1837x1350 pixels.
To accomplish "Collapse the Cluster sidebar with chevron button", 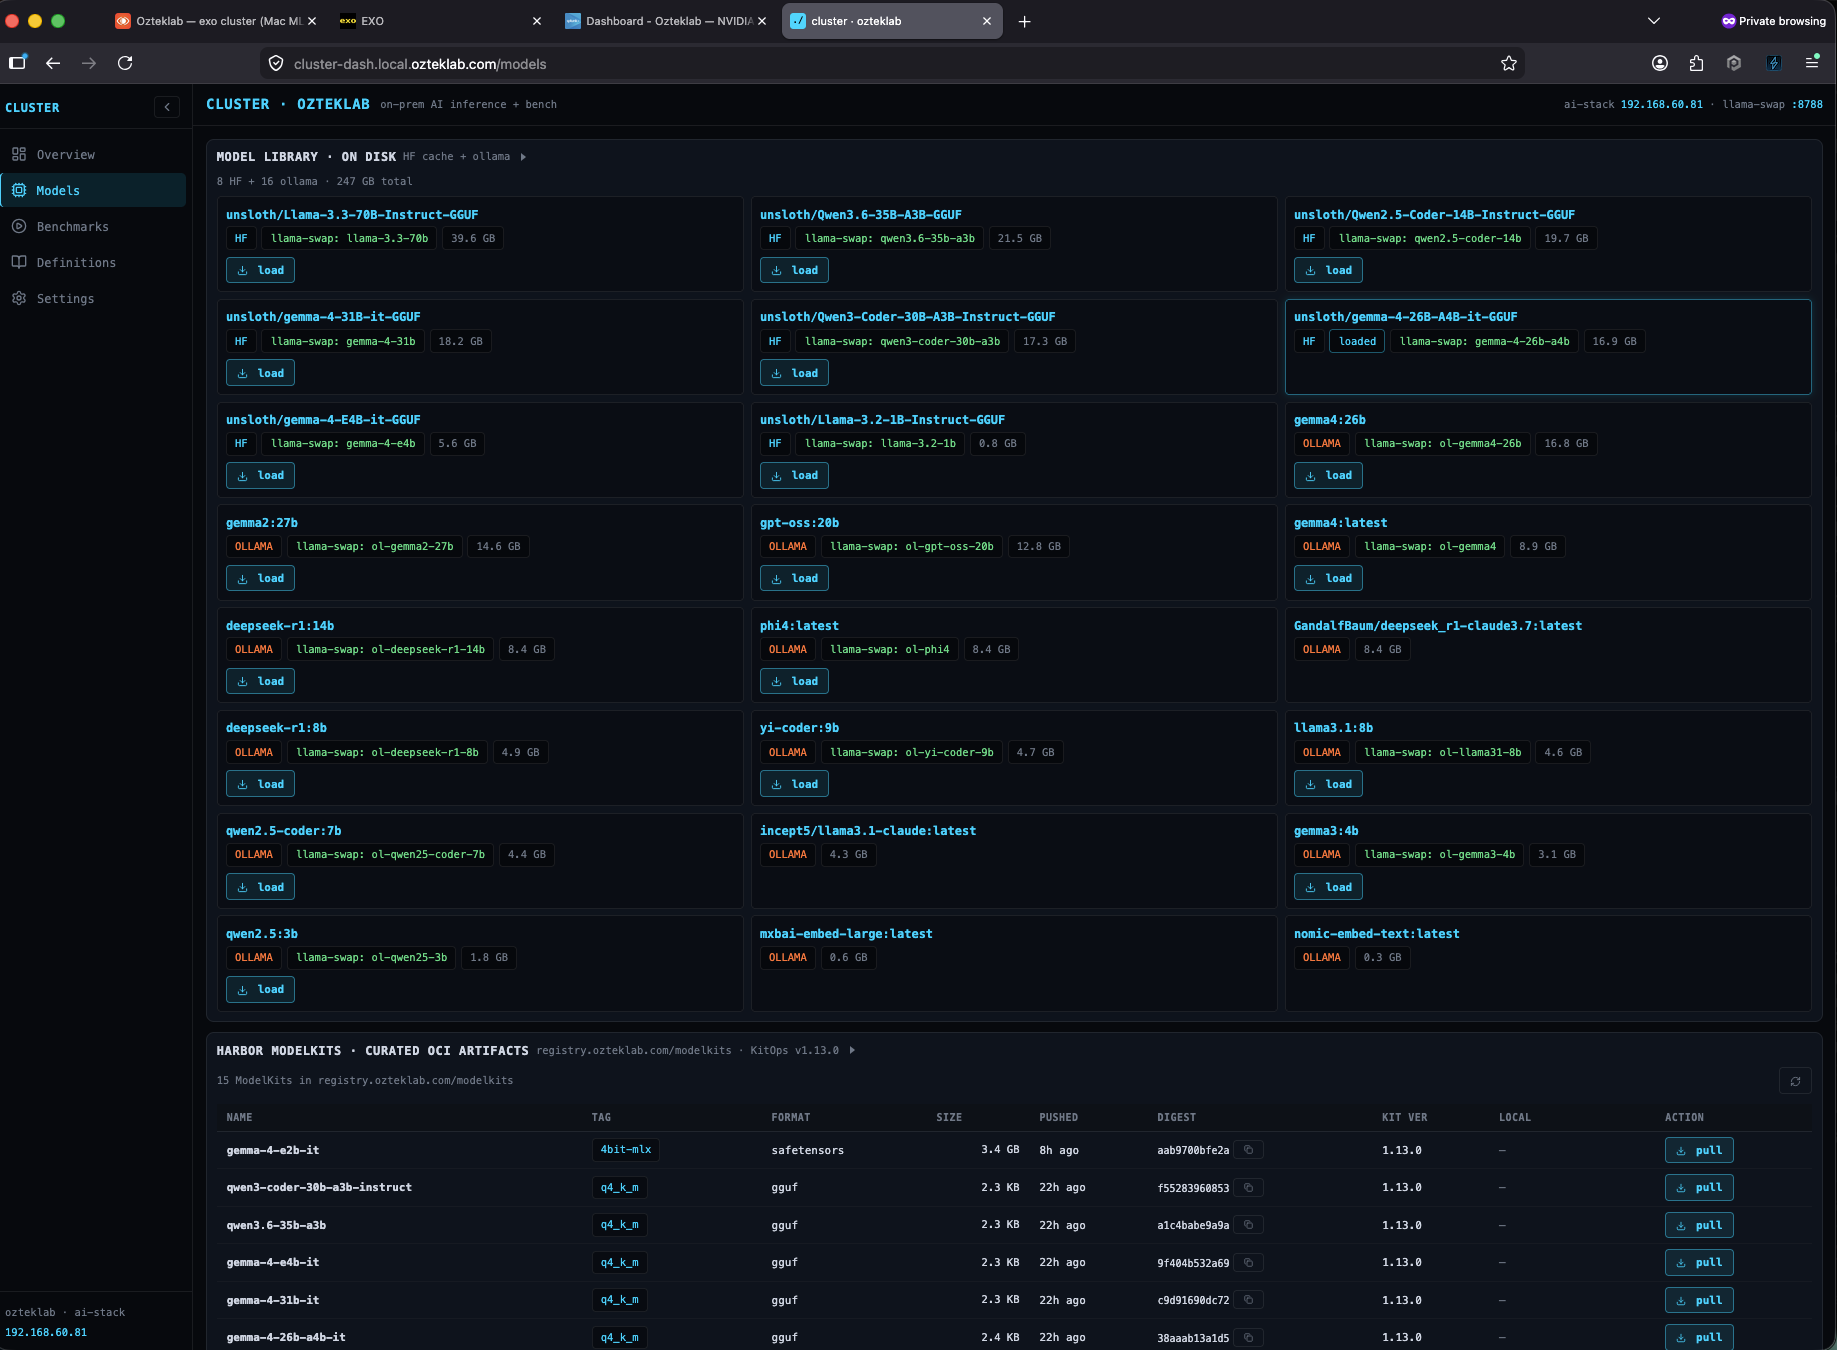I will click(x=167, y=107).
